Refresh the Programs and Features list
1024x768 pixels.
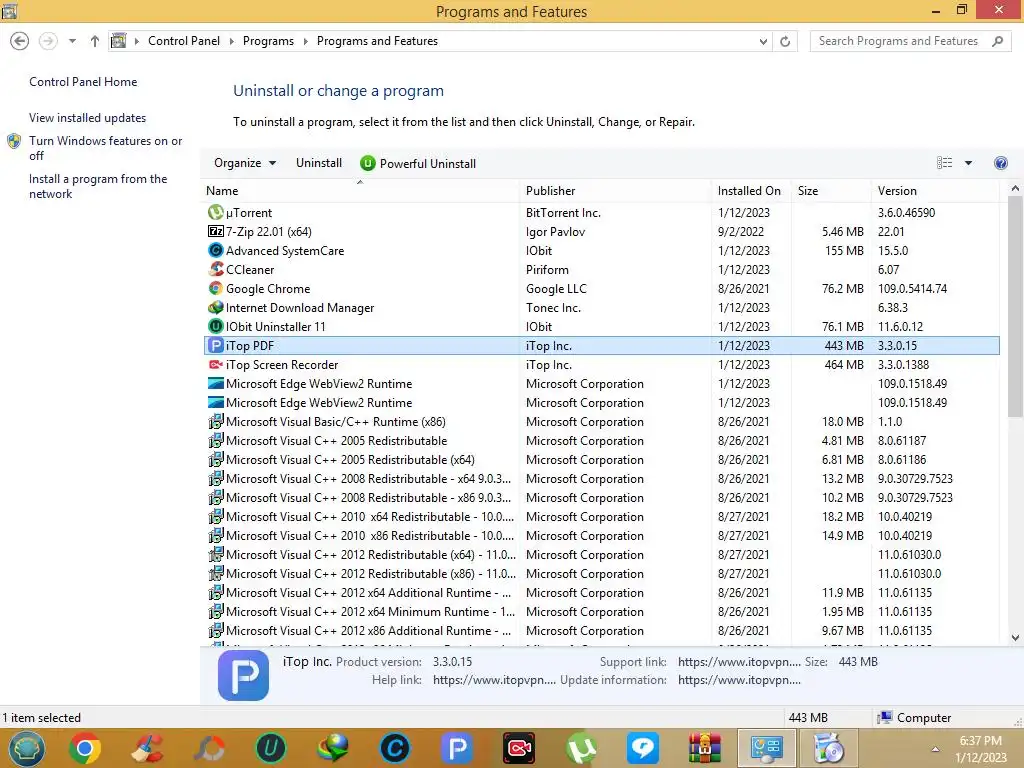785,41
